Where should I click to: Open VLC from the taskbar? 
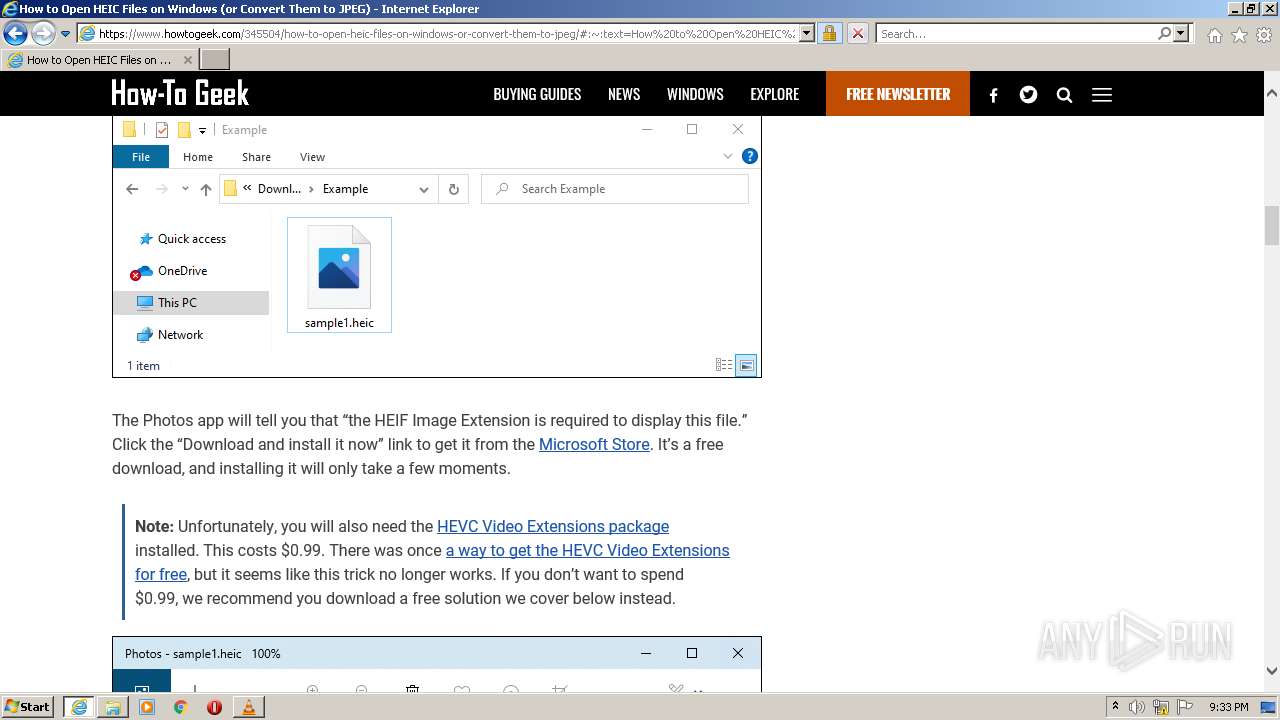tap(248, 707)
